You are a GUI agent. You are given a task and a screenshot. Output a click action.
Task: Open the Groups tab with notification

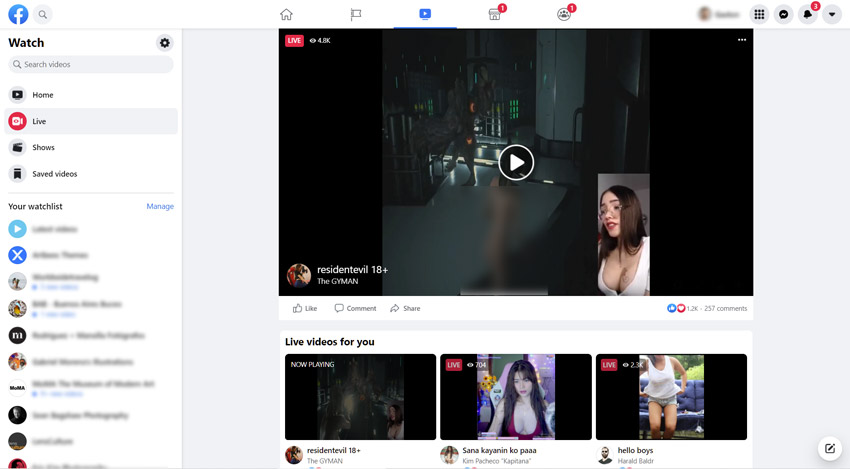pos(564,14)
